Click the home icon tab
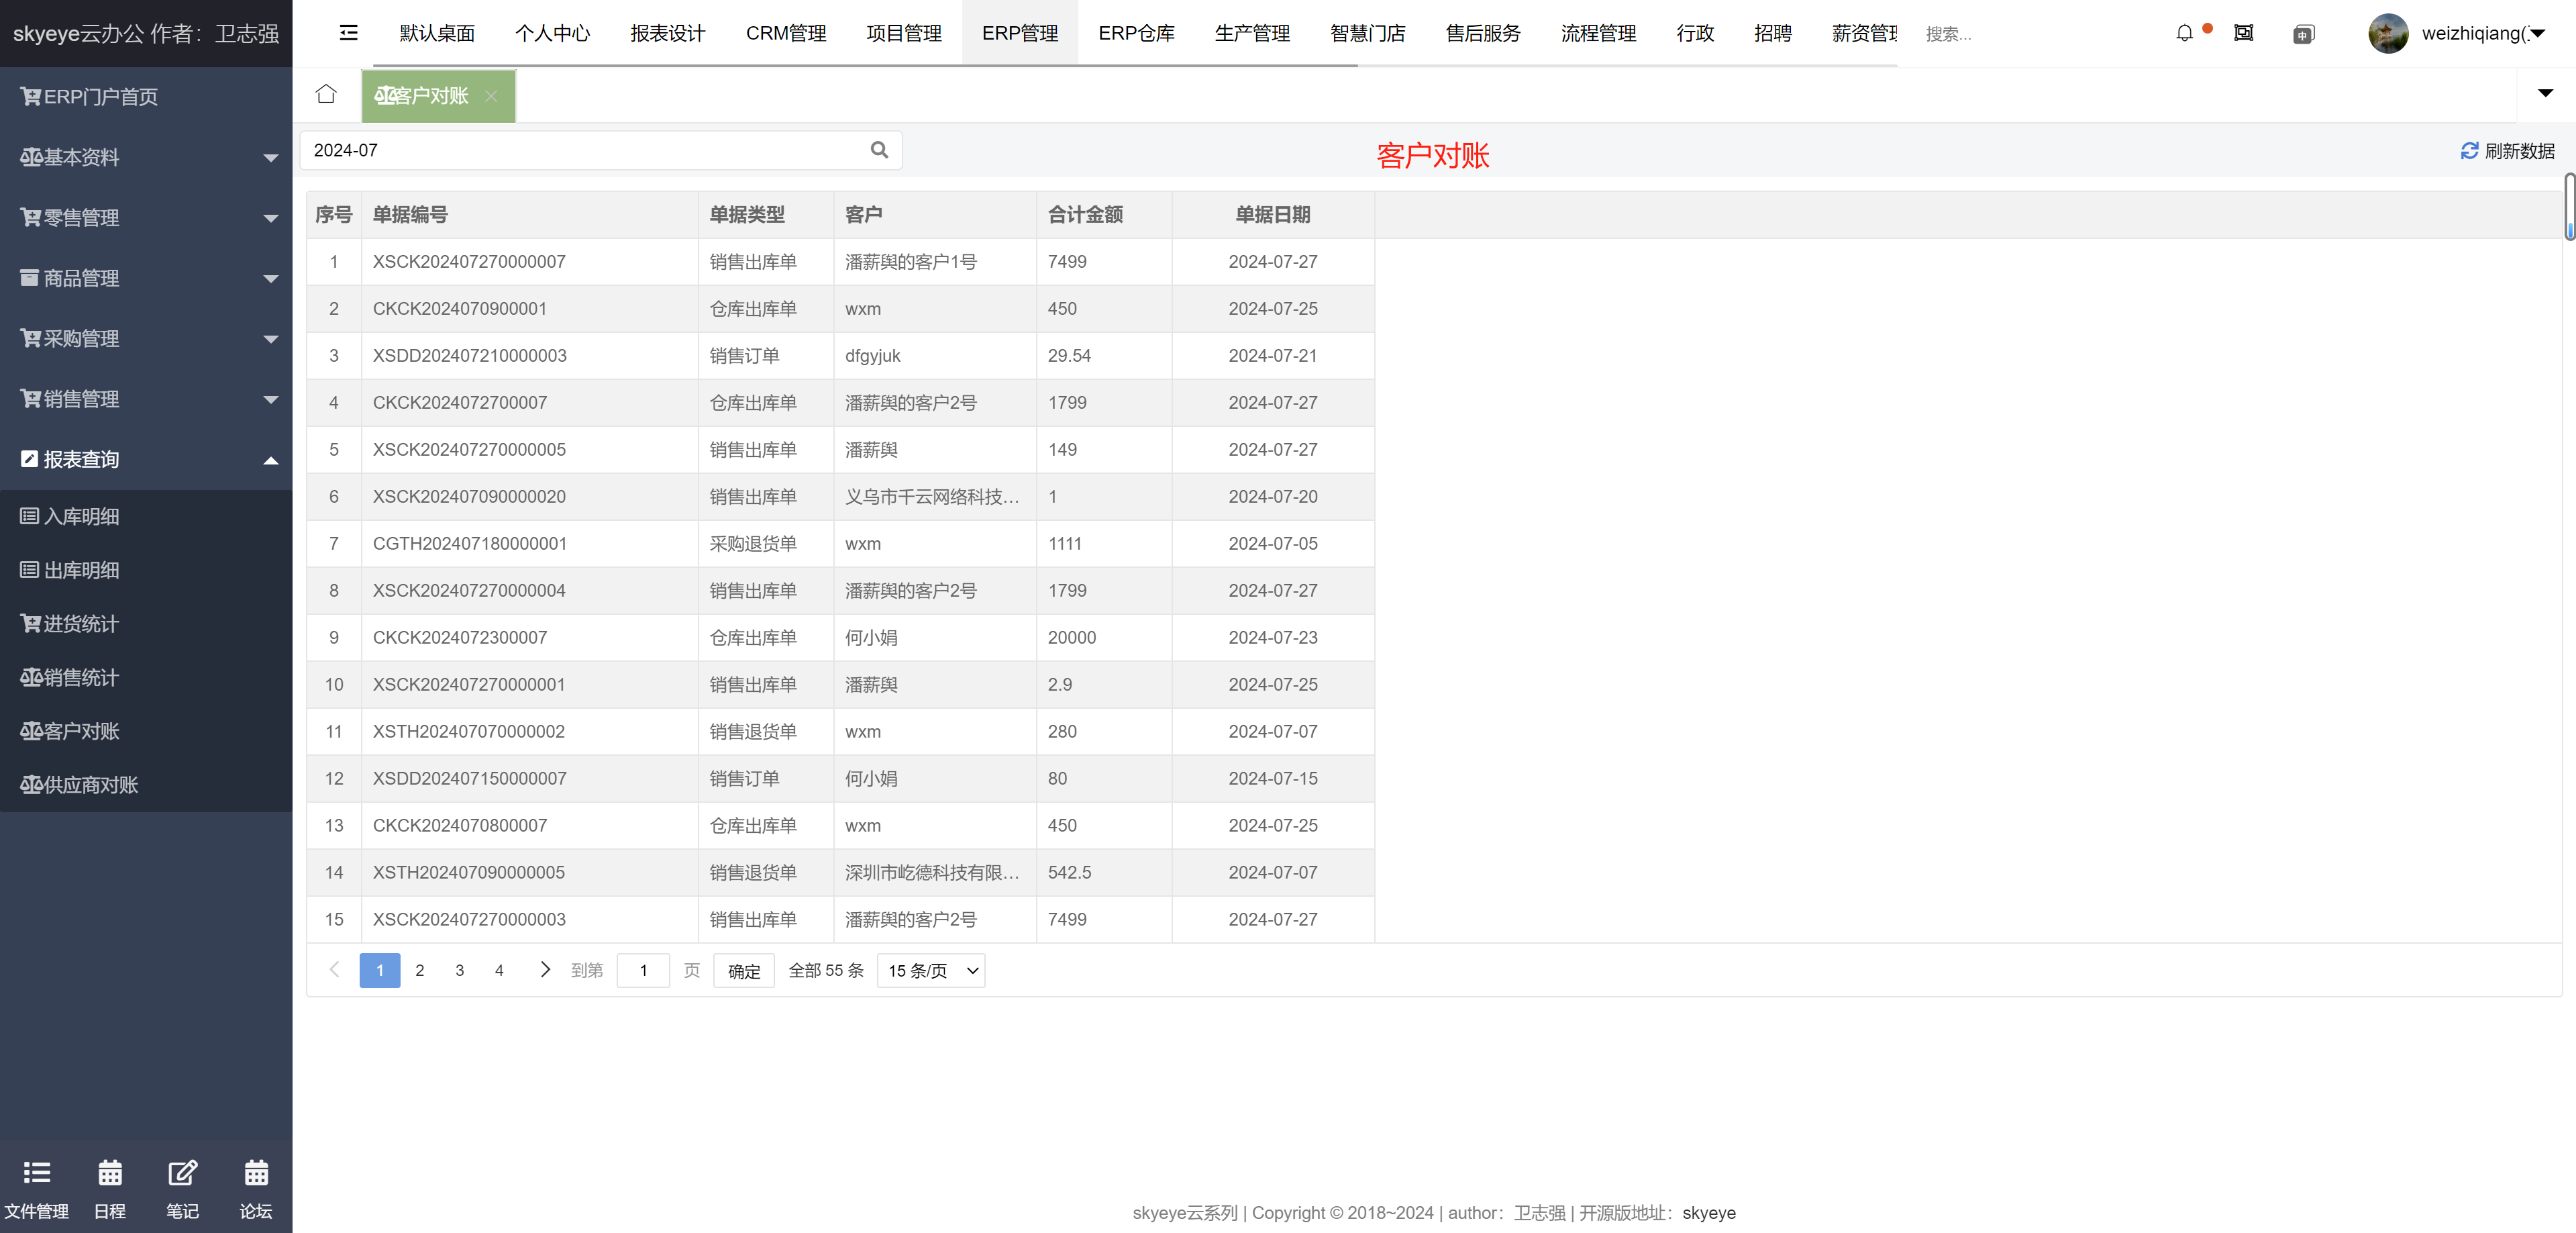Viewport: 2576px width, 1233px height. tap(326, 94)
